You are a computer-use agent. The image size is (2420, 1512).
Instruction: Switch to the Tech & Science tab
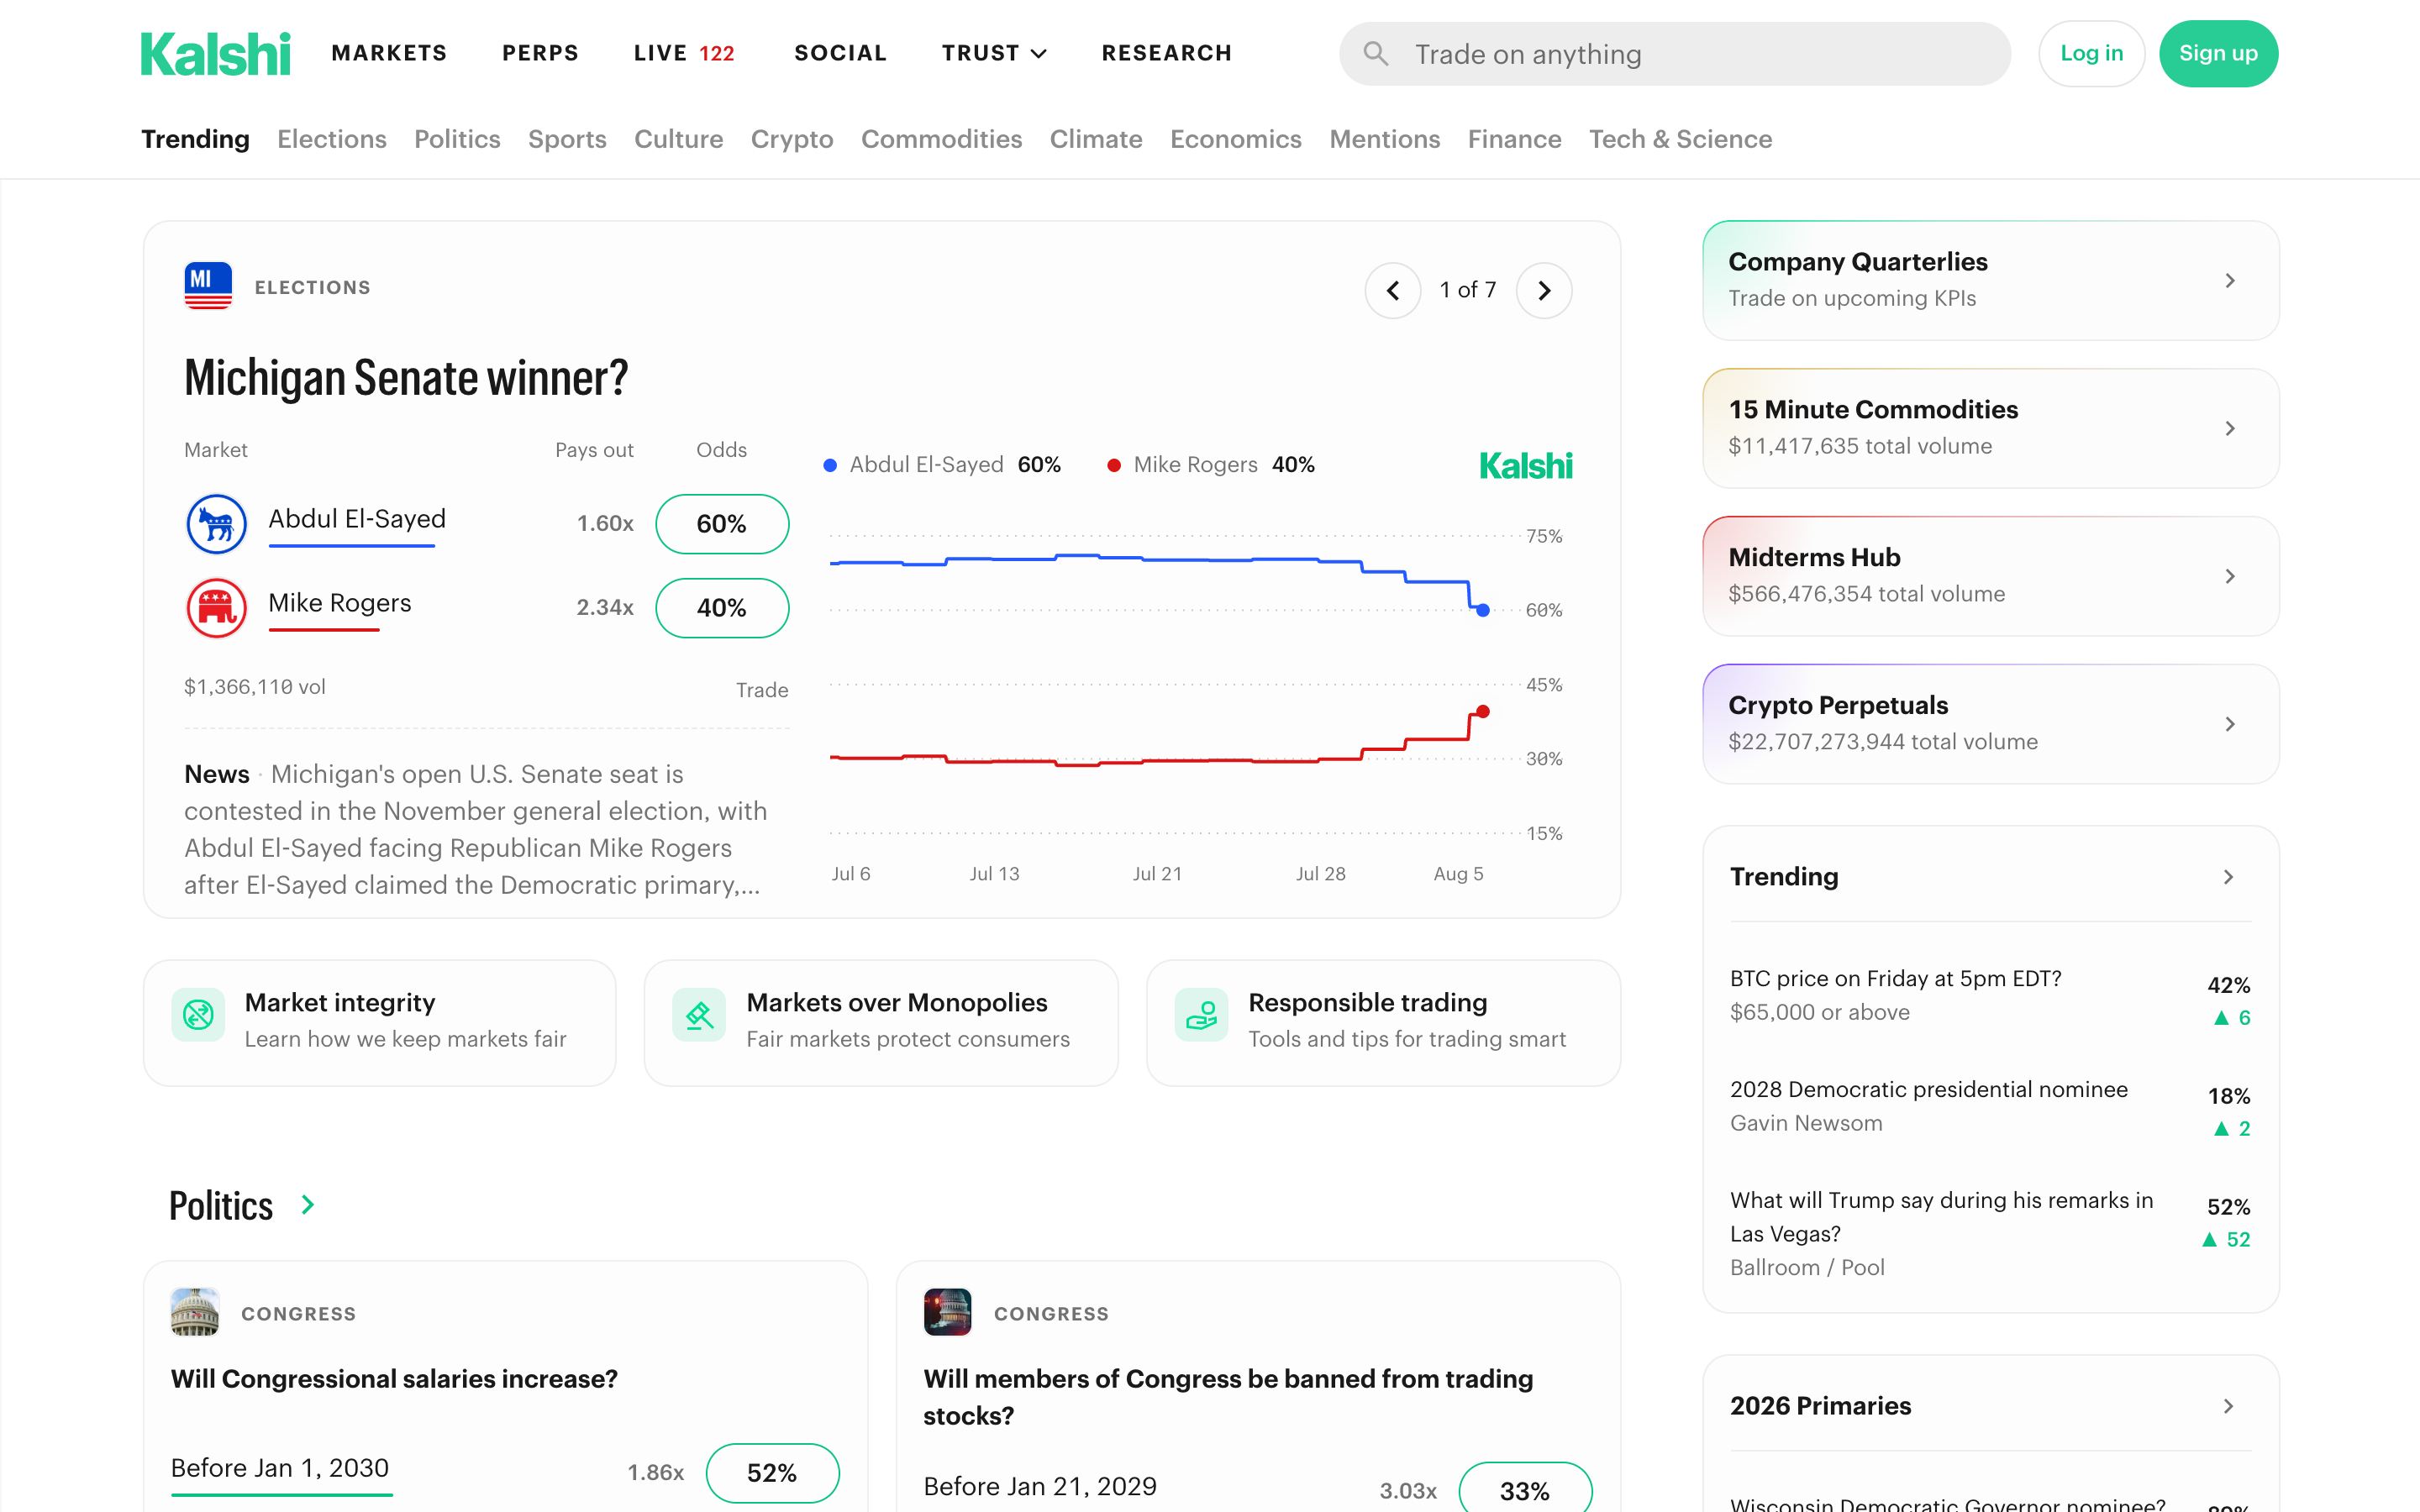[1680, 139]
